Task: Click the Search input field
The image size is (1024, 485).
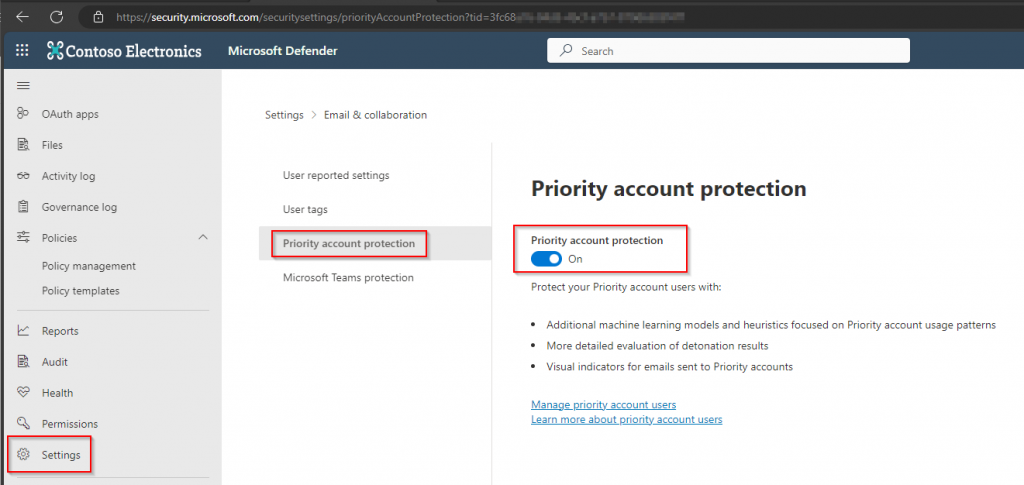Action: point(727,51)
